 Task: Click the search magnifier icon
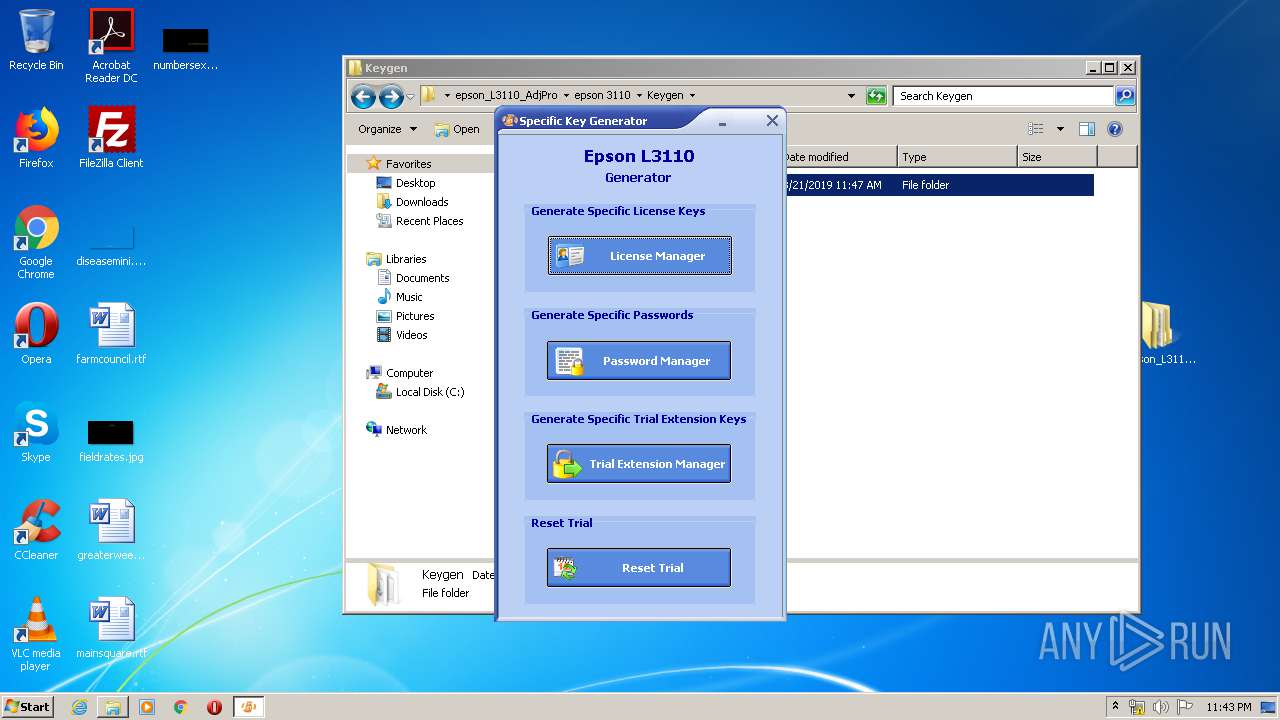(1125, 96)
